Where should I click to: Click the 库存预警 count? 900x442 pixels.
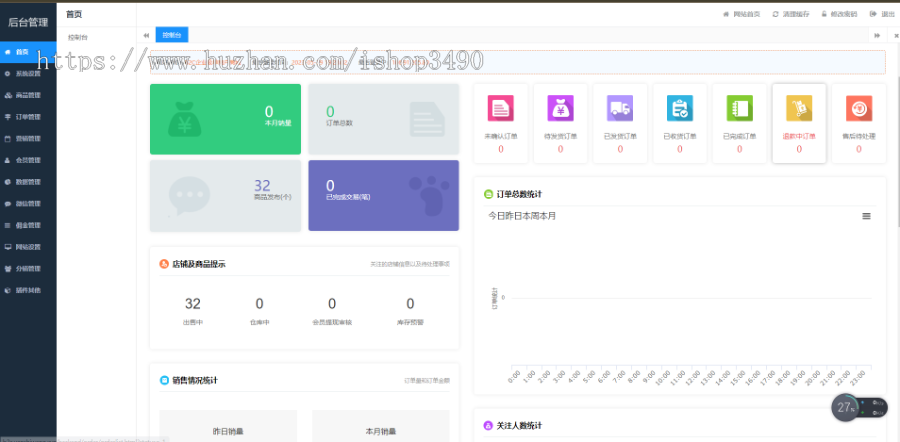pos(410,304)
